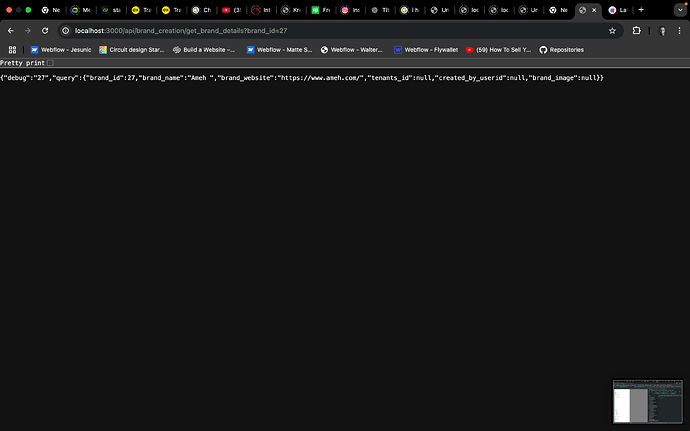
Task: Switch to the 'sta' tab
Action: point(111,10)
